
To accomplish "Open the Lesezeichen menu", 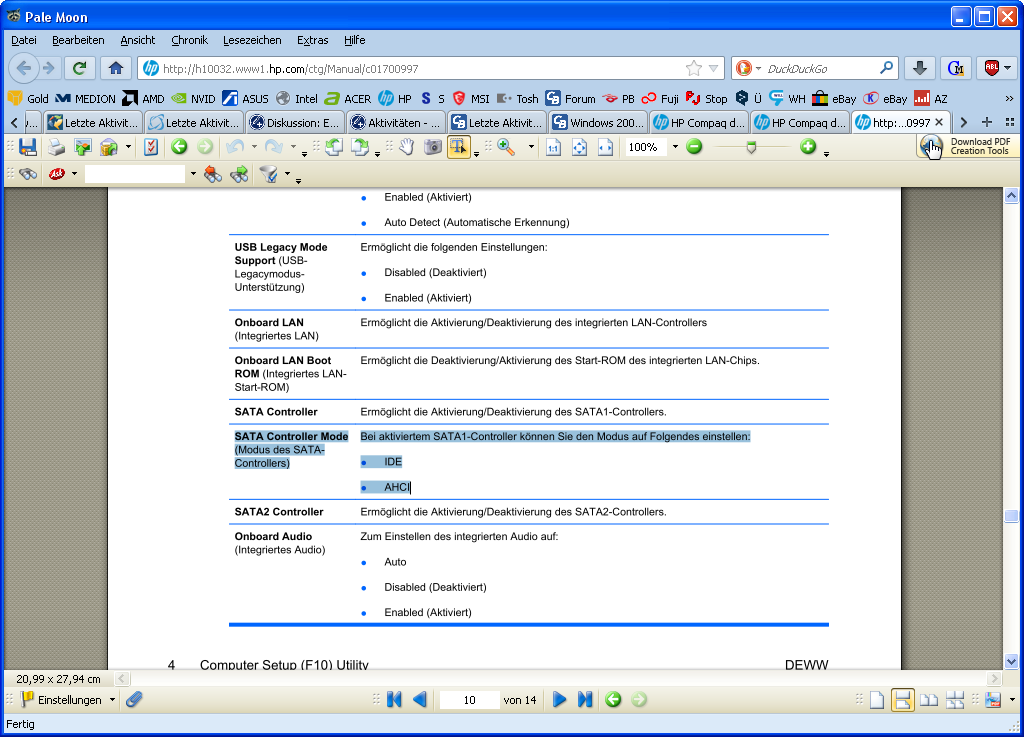I will (252, 40).
